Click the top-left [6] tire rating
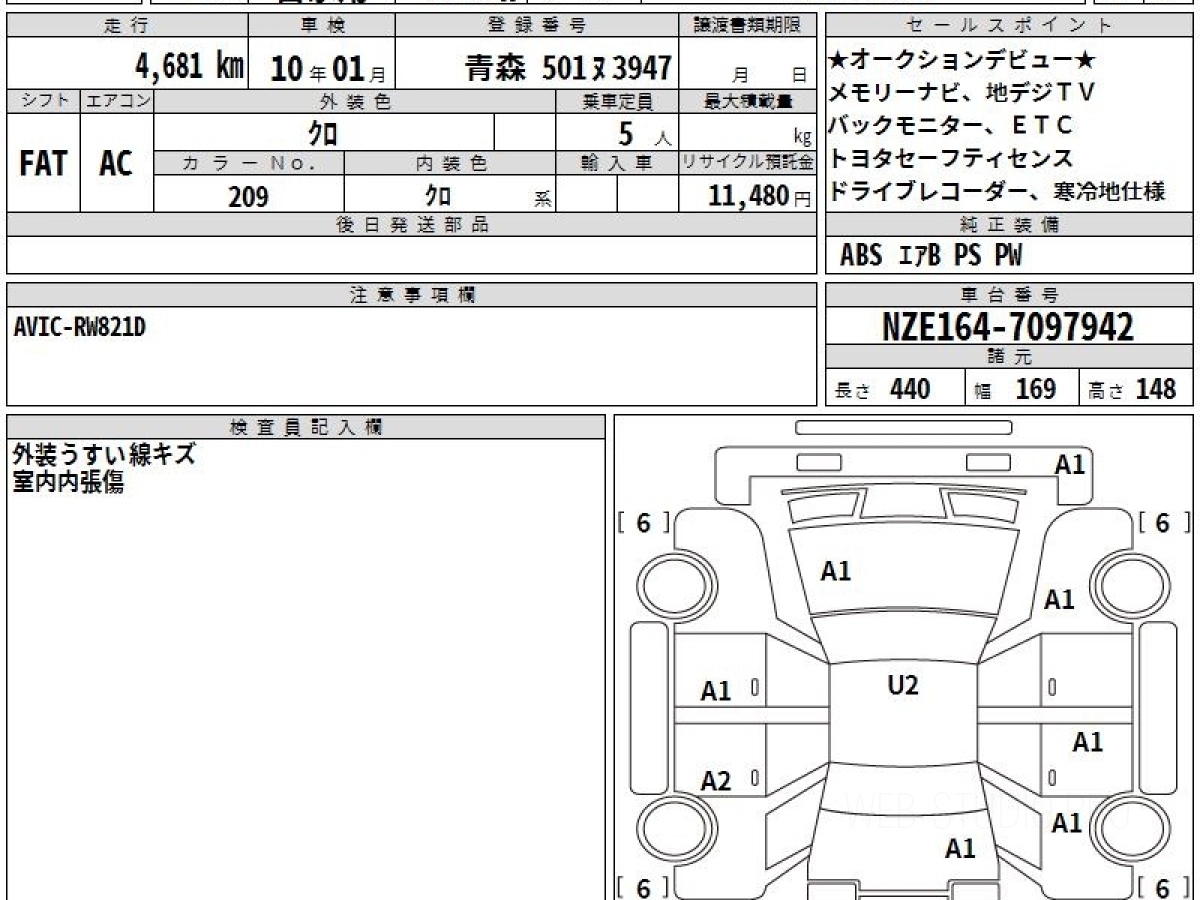Viewport: 1200px width, 900px height. coord(643,523)
